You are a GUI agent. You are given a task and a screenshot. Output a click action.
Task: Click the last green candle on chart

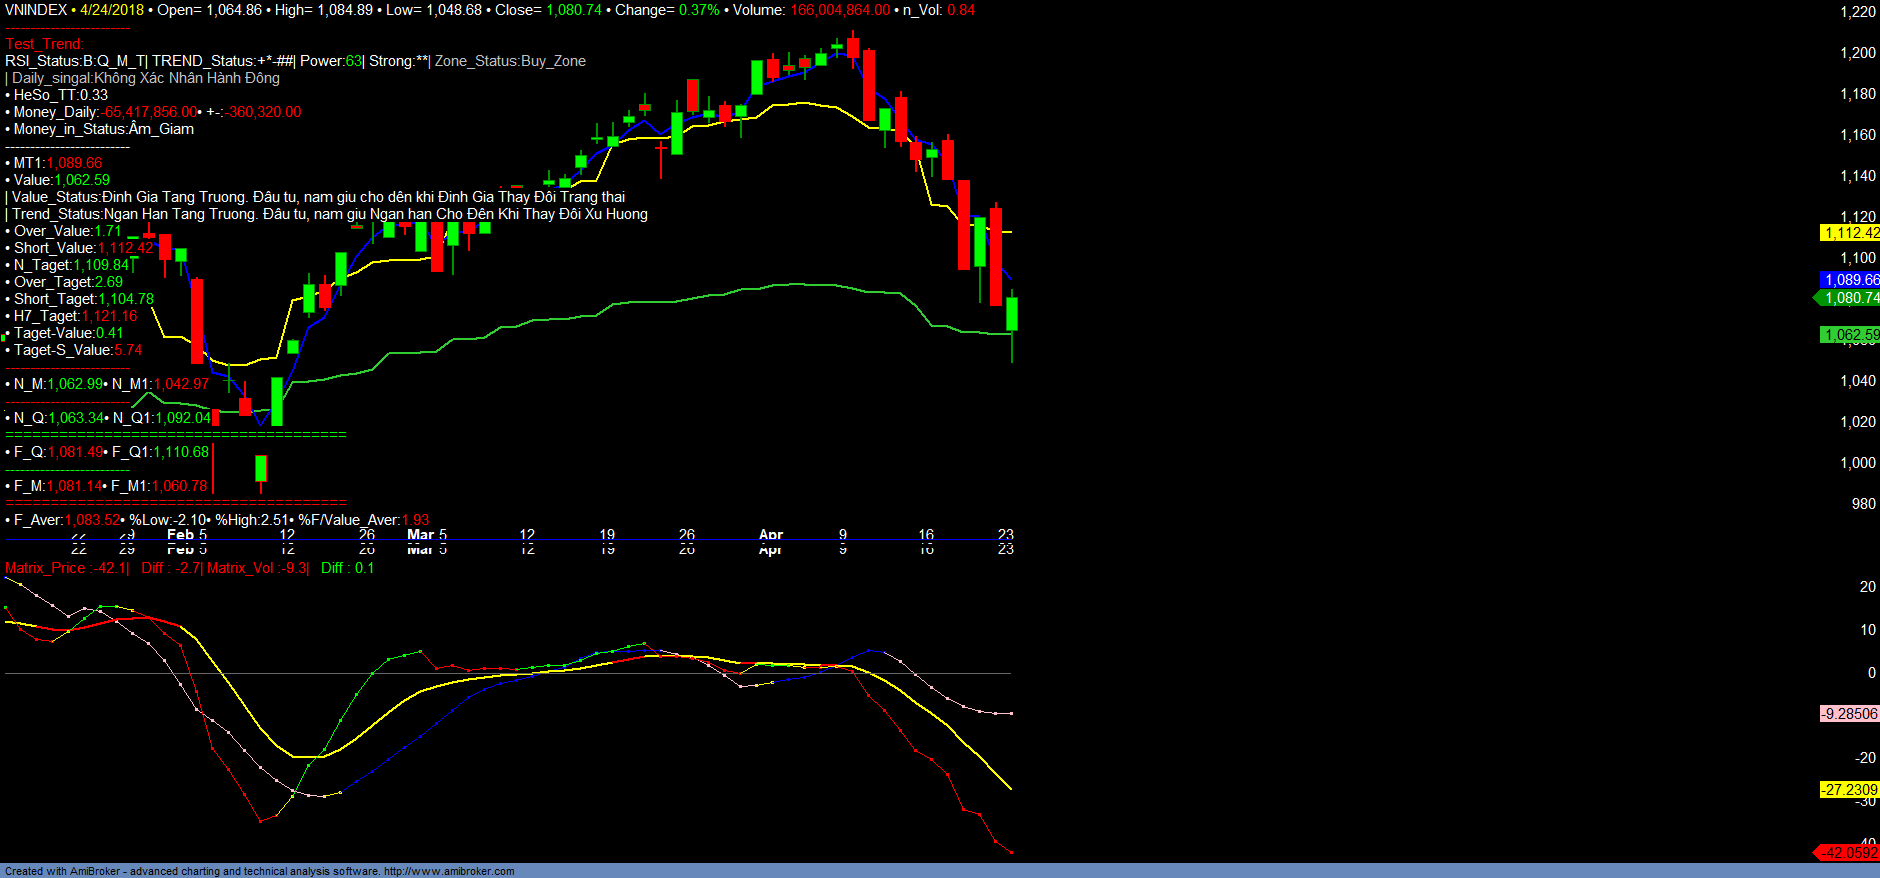pos(1012,314)
